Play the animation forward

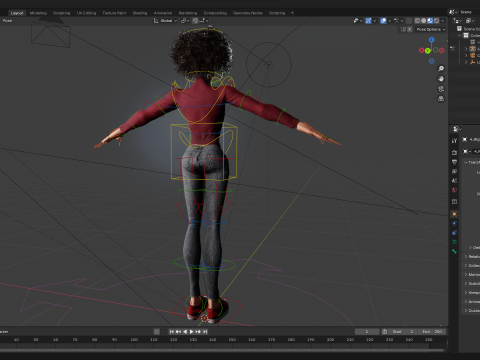(192, 332)
